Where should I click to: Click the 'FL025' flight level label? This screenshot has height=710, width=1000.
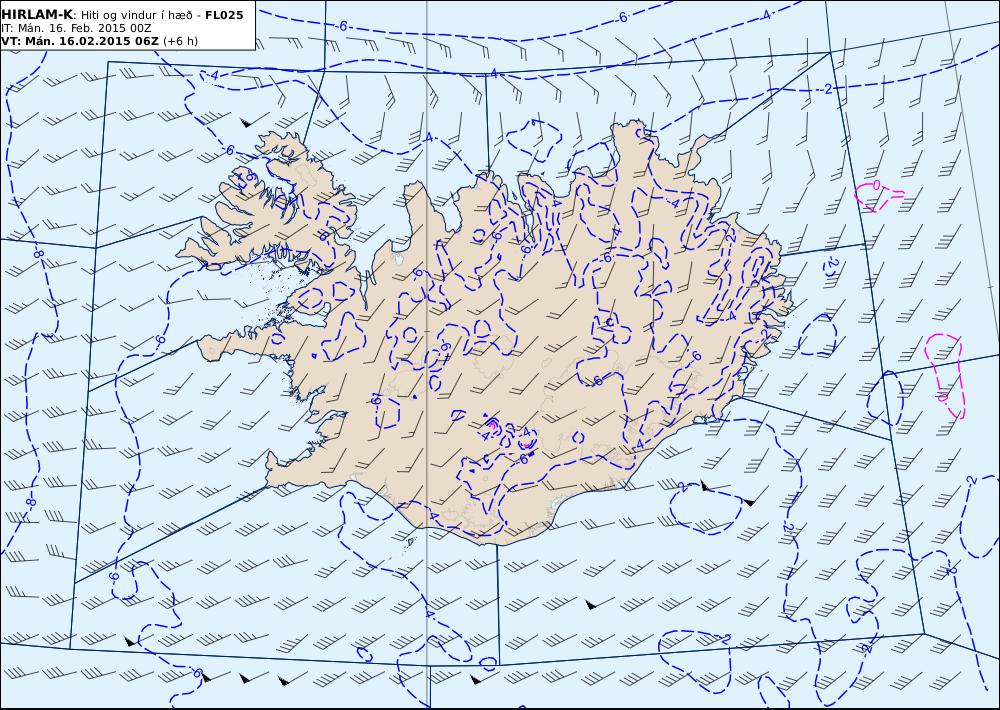(x=224, y=15)
